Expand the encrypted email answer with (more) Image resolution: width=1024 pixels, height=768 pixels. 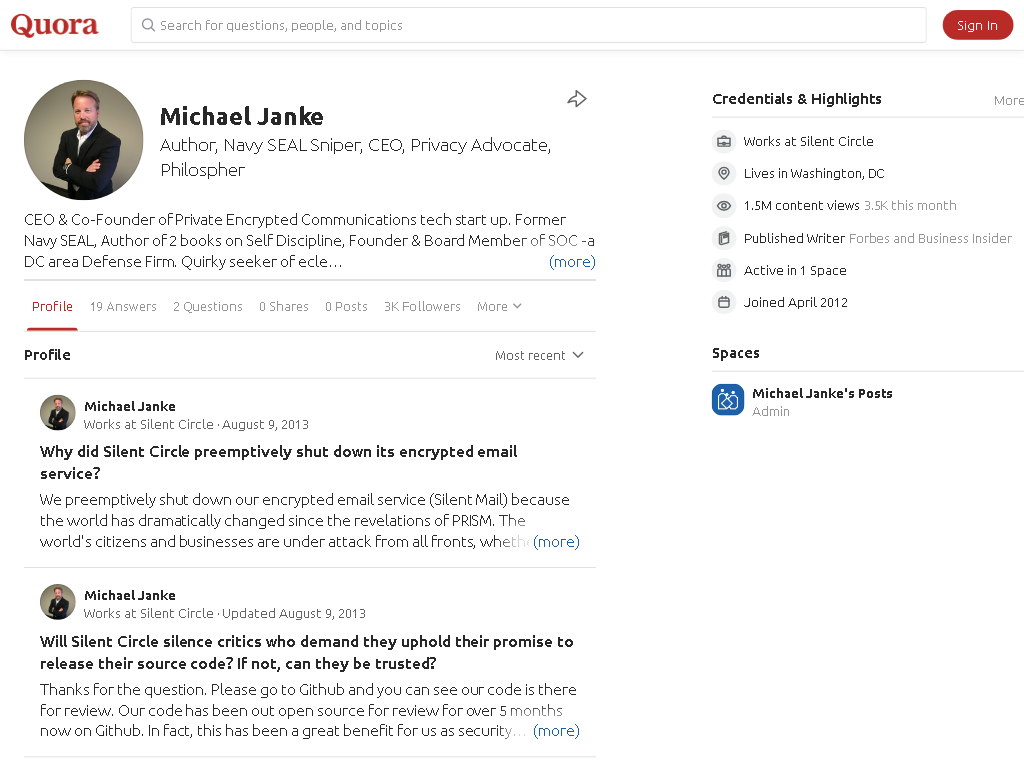pyautogui.click(x=556, y=542)
